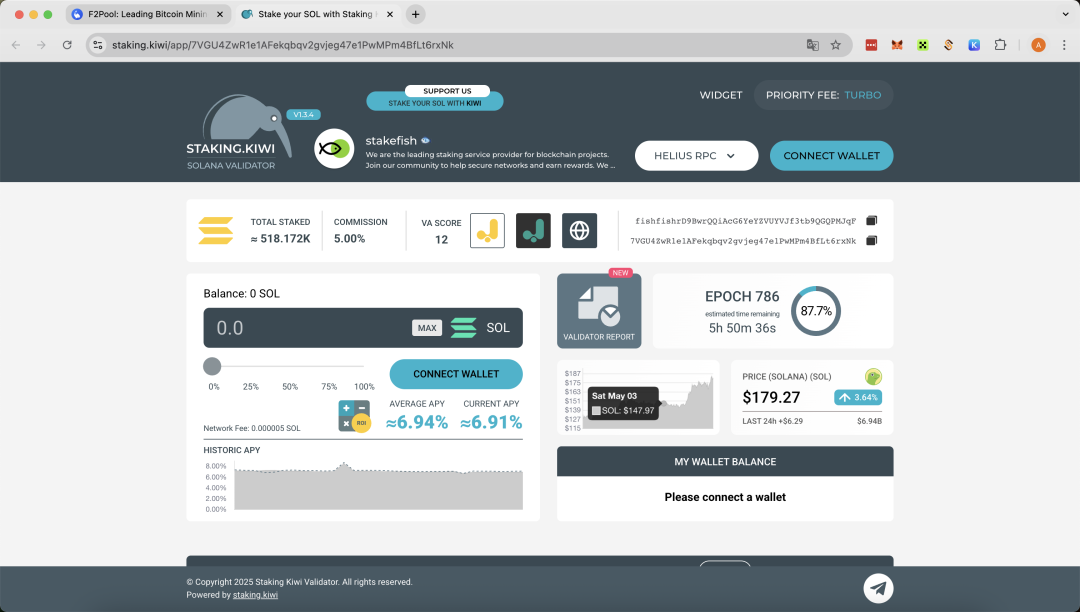Bookmark this page with the star icon
The width and height of the screenshot is (1080, 612).
tap(836, 45)
